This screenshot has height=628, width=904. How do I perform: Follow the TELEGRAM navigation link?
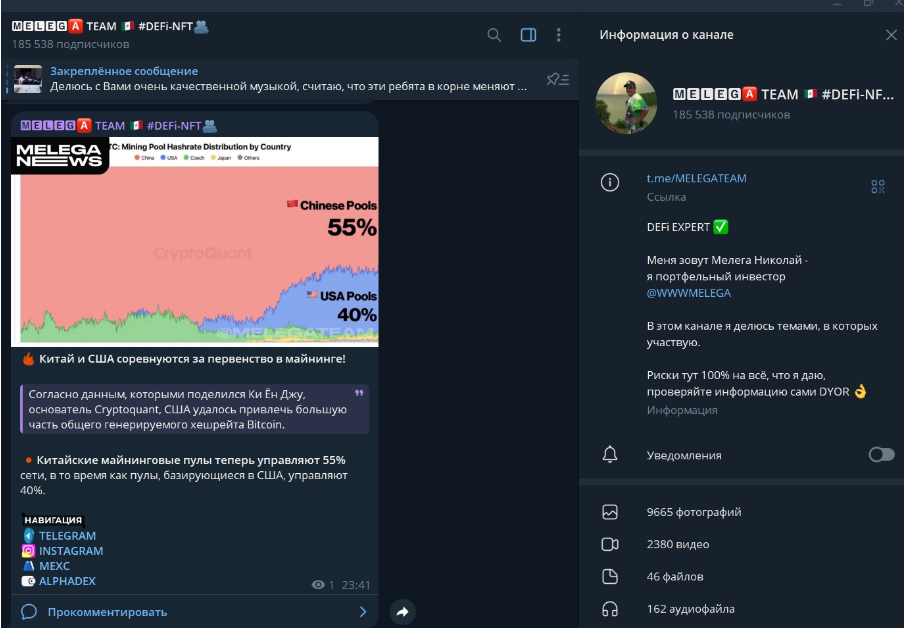[x=67, y=536]
